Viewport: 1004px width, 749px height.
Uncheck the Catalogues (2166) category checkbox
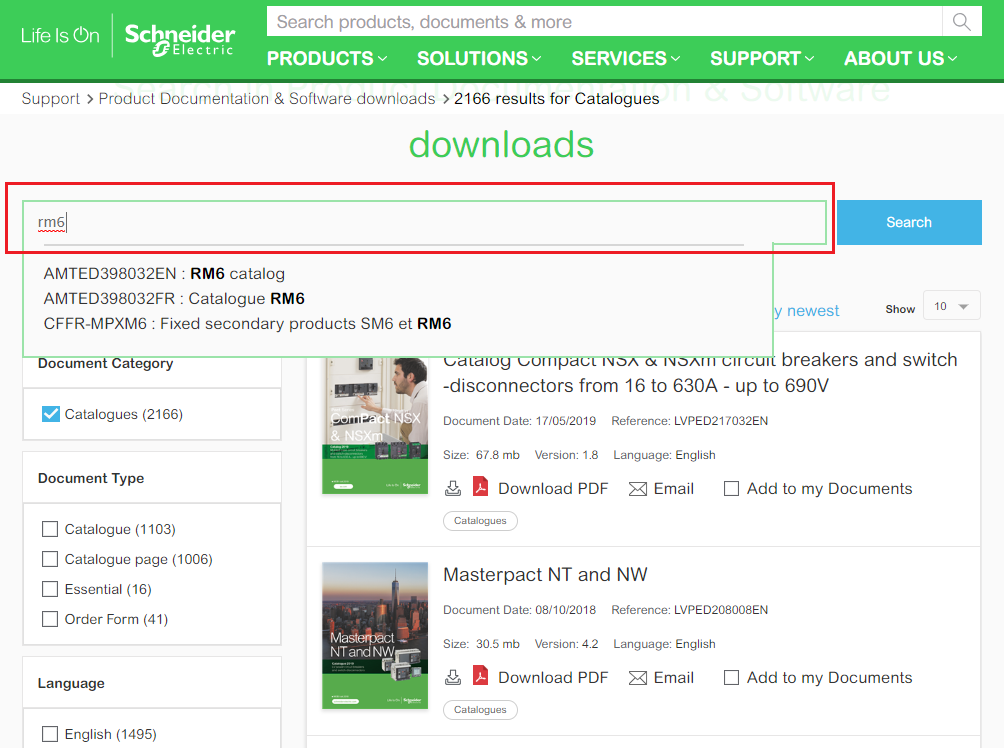click(51, 414)
